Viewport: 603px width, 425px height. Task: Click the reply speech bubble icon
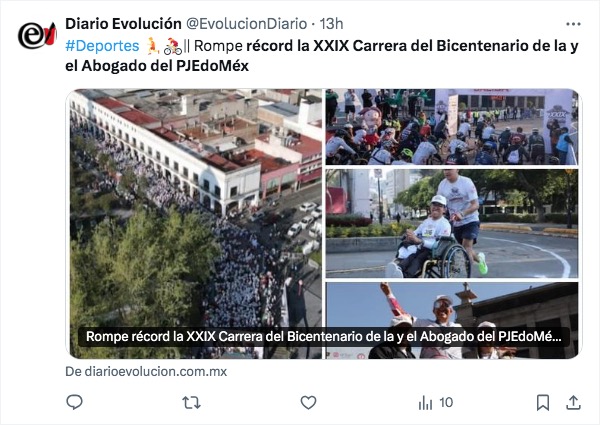coord(75,402)
